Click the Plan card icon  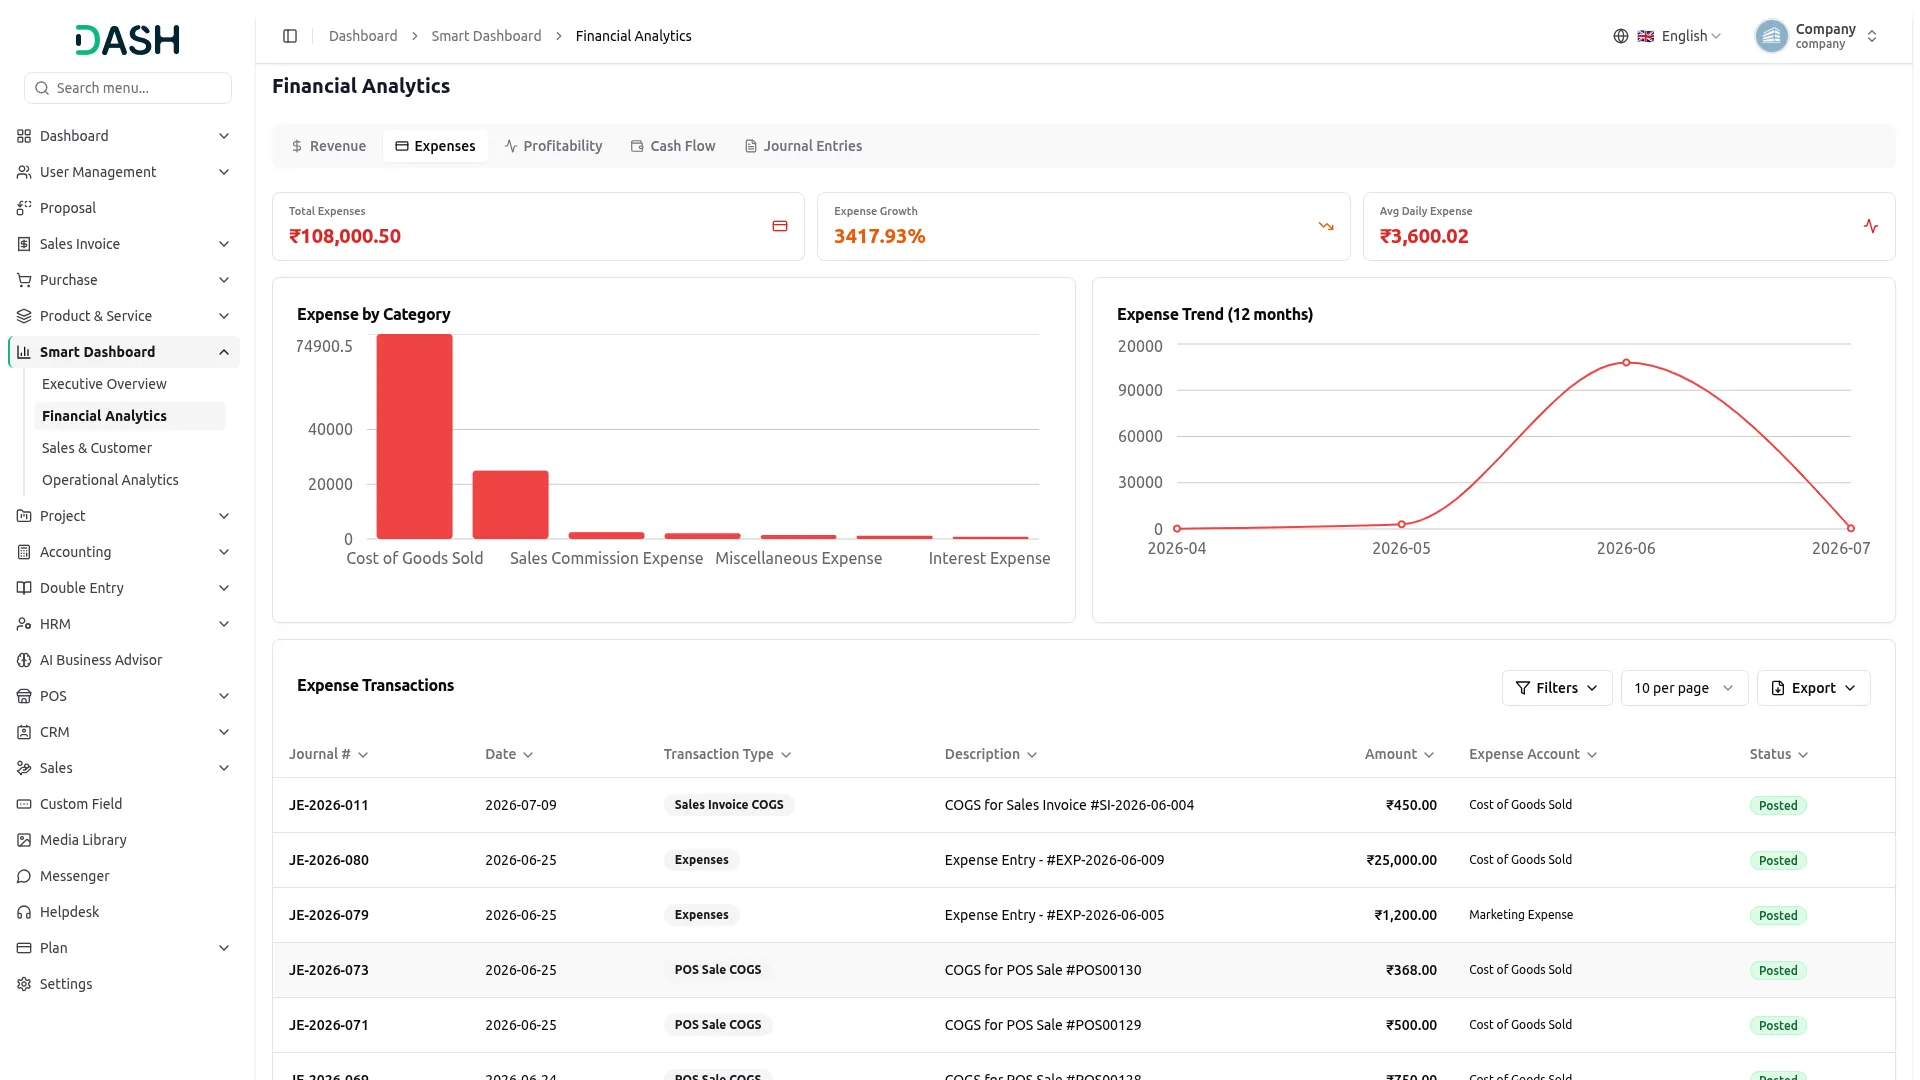[24, 948]
